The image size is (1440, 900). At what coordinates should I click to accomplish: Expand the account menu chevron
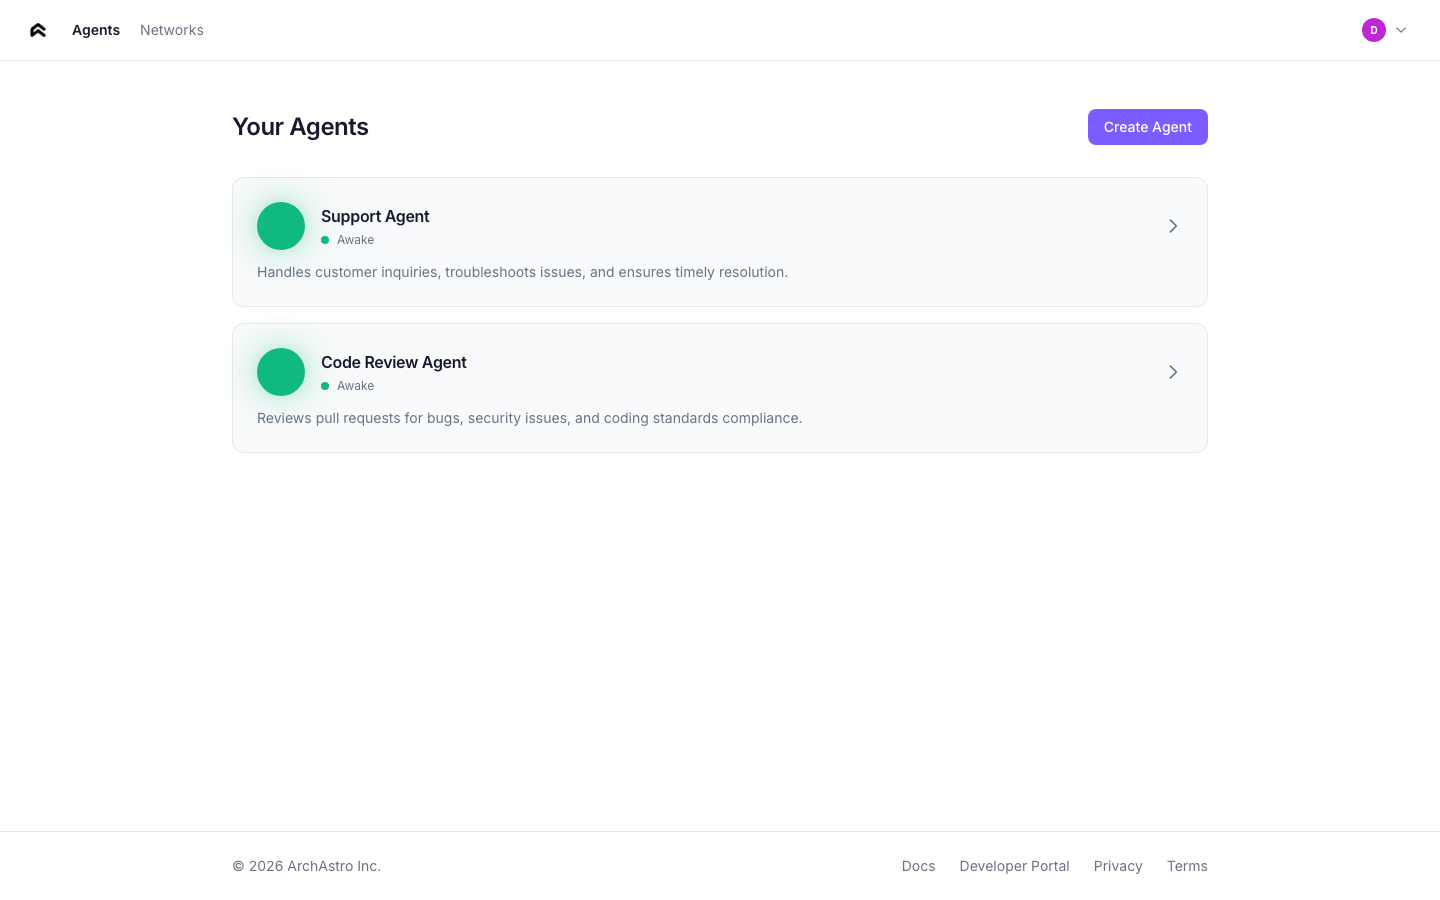click(x=1401, y=30)
